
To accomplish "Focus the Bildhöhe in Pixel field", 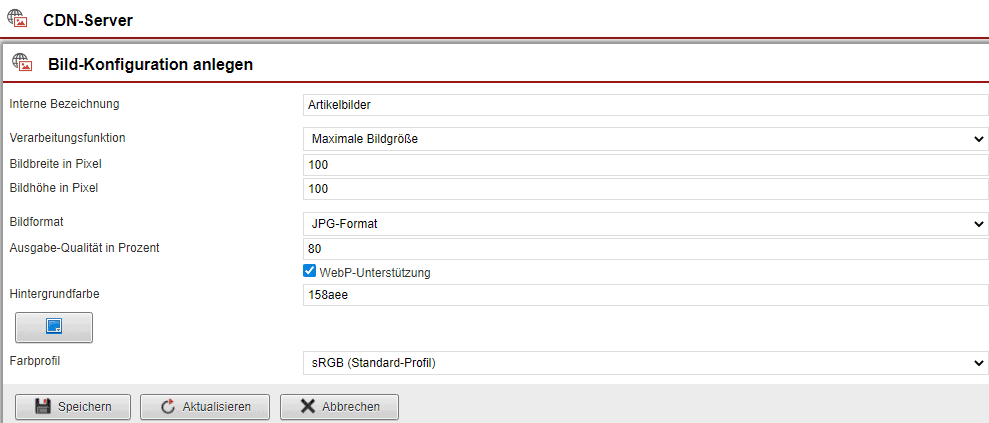I will point(645,189).
